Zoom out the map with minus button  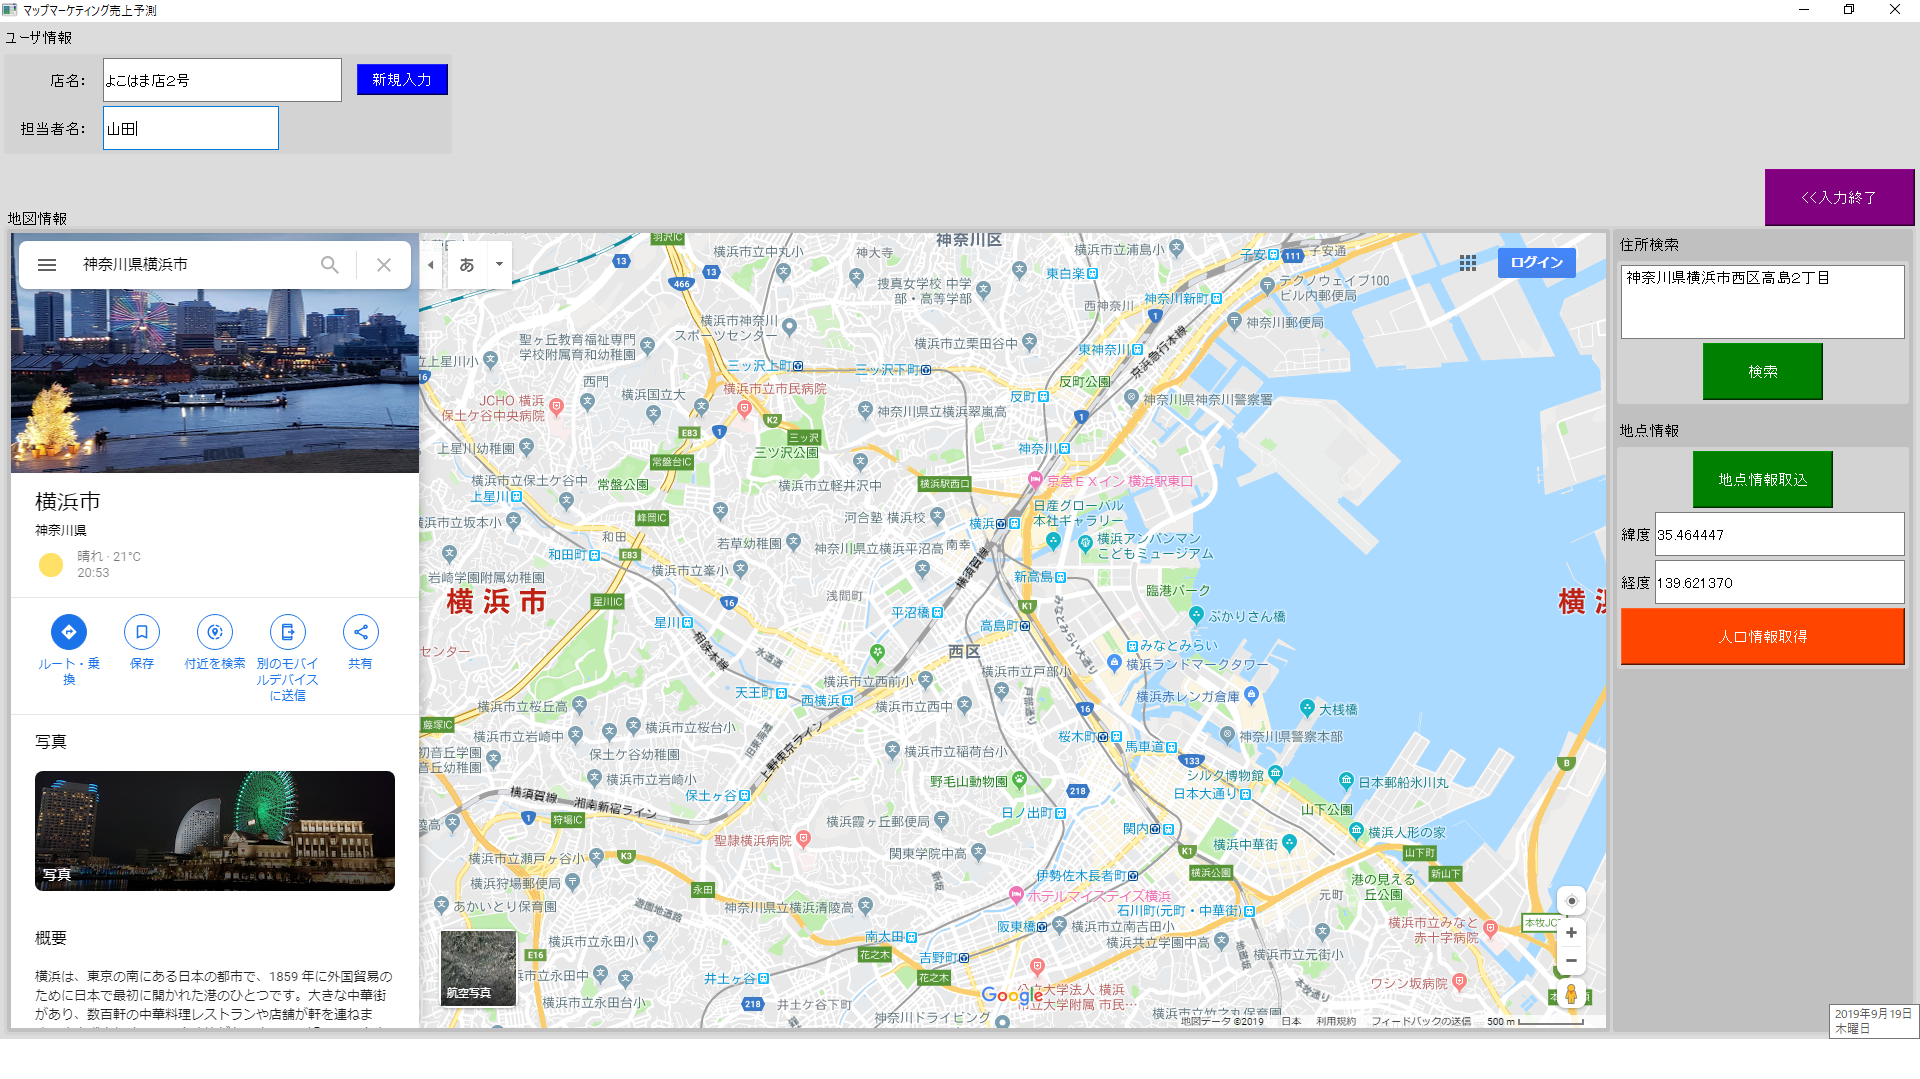point(1571,961)
